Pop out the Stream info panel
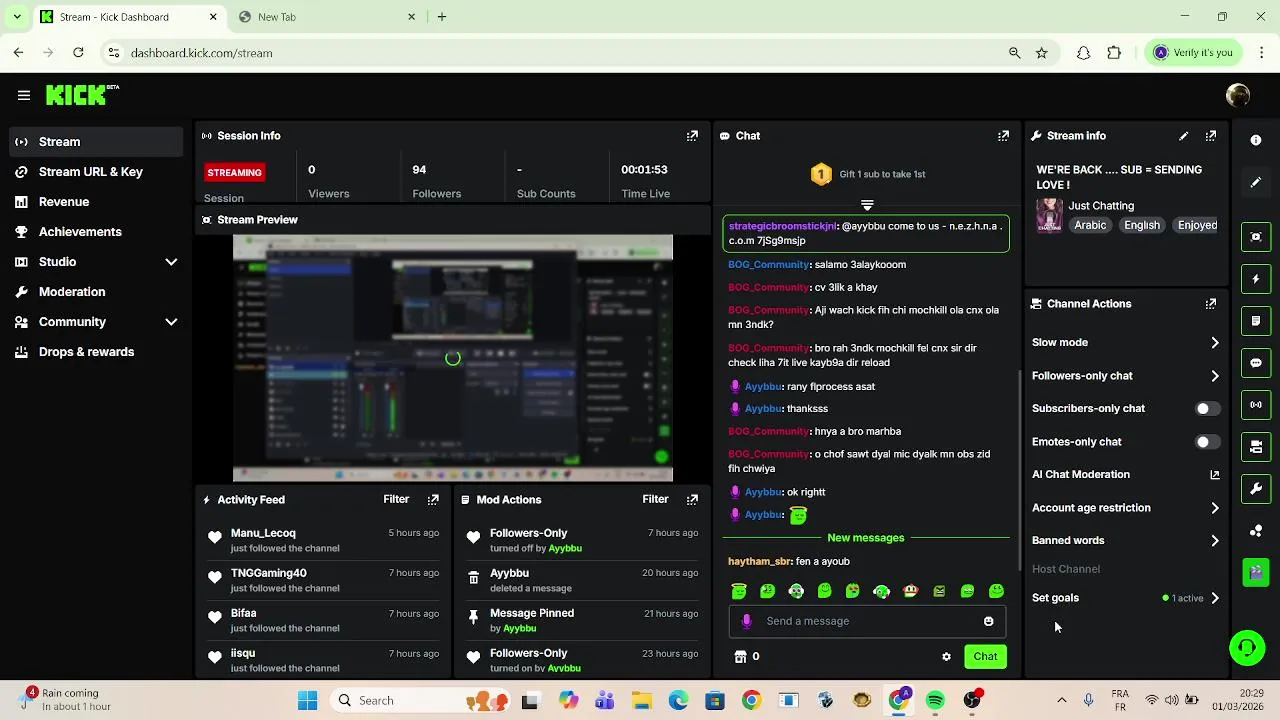Screen dimensions: 1280x720 tap(1211, 136)
